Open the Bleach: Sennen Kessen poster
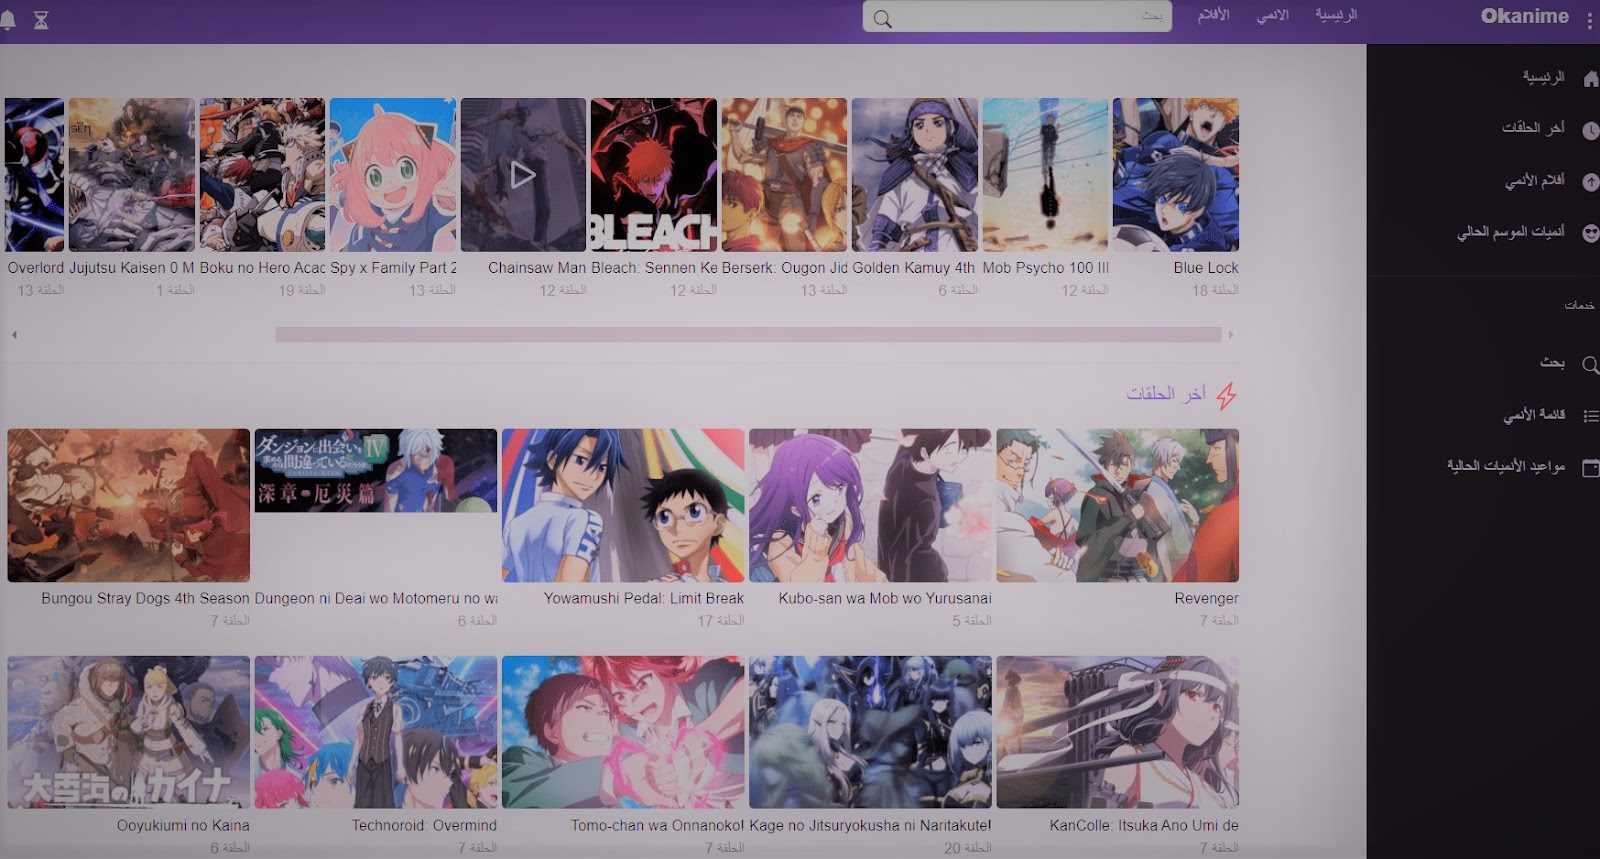Viewport: 1600px width, 859px height. (654, 175)
